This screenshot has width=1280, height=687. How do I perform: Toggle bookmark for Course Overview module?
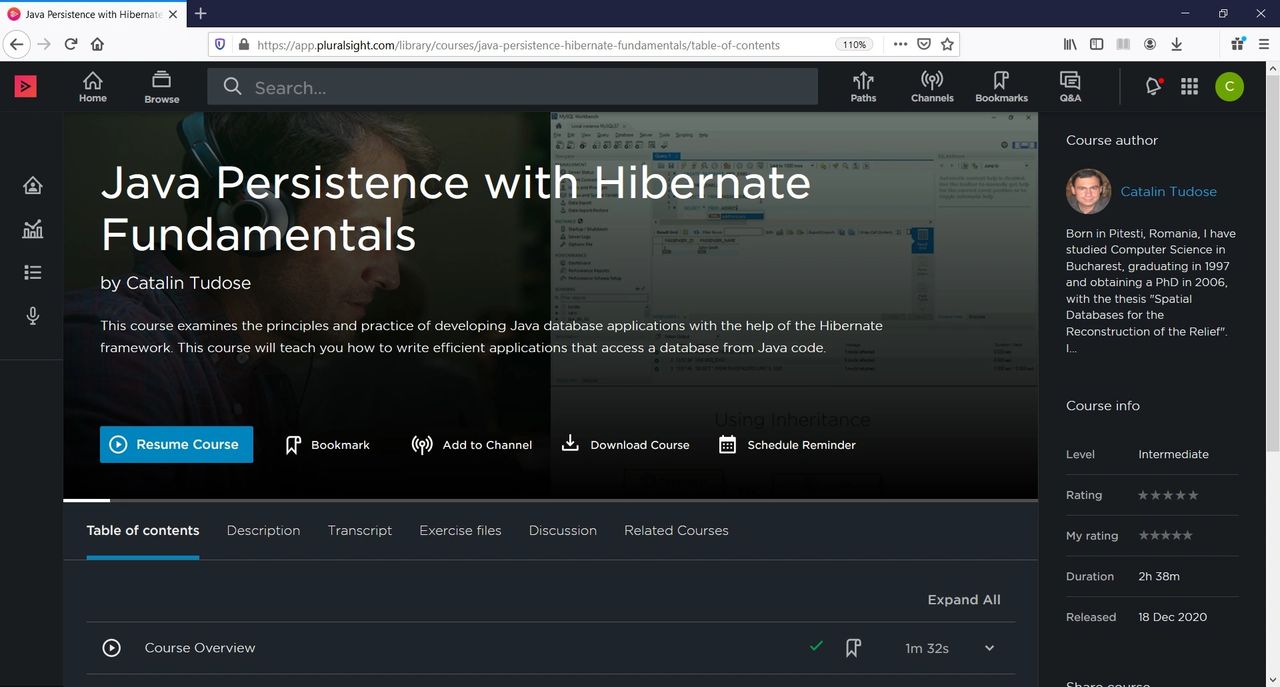coord(853,648)
